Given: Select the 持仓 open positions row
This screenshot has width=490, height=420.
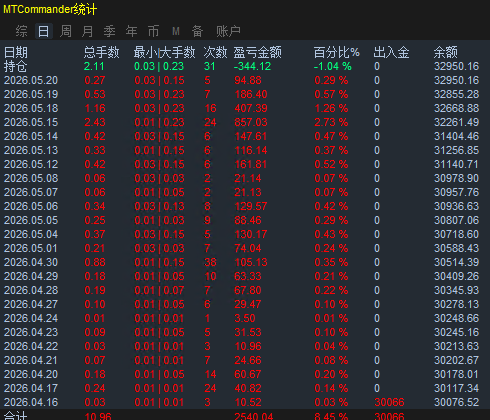Looking at the screenshot, I should click(245, 66).
